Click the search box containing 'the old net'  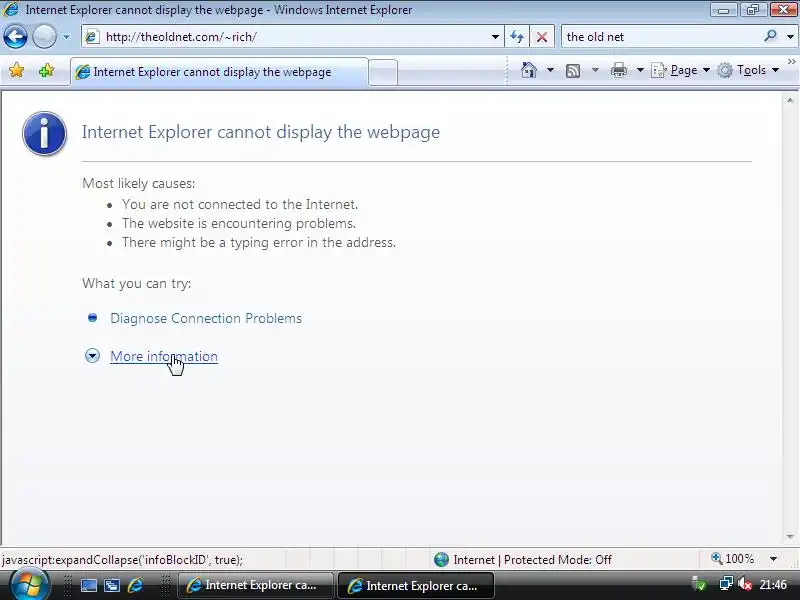click(x=662, y=37)
